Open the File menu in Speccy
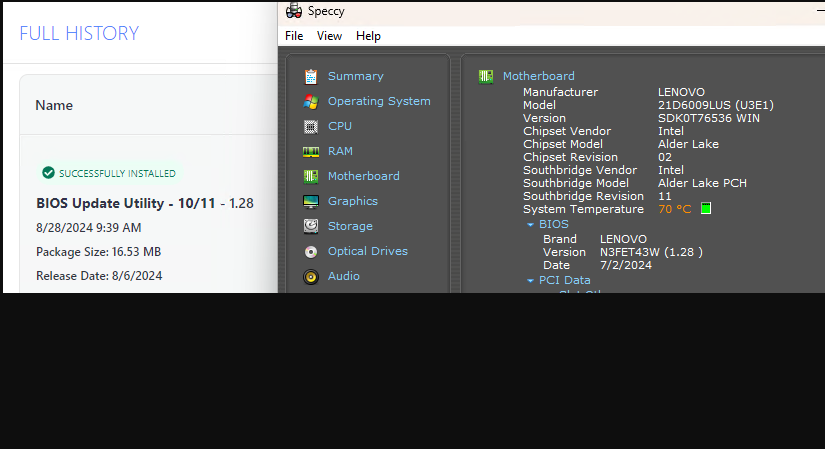825x449 pixels. (x=294, y=36)
